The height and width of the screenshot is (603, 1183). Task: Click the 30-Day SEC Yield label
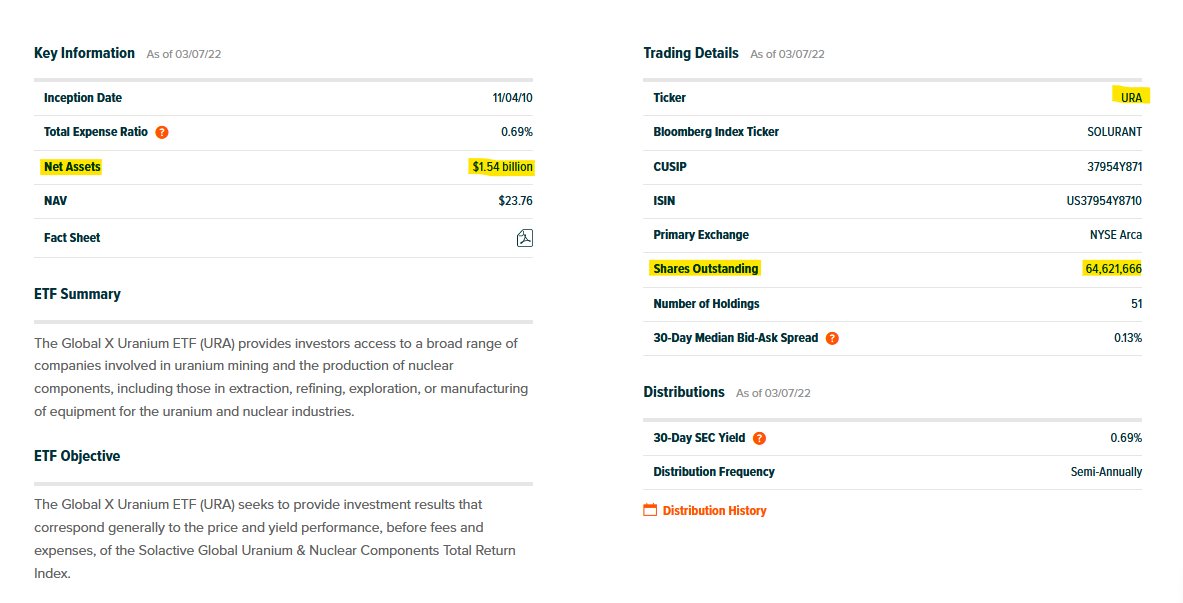click(x=699, y=438)
